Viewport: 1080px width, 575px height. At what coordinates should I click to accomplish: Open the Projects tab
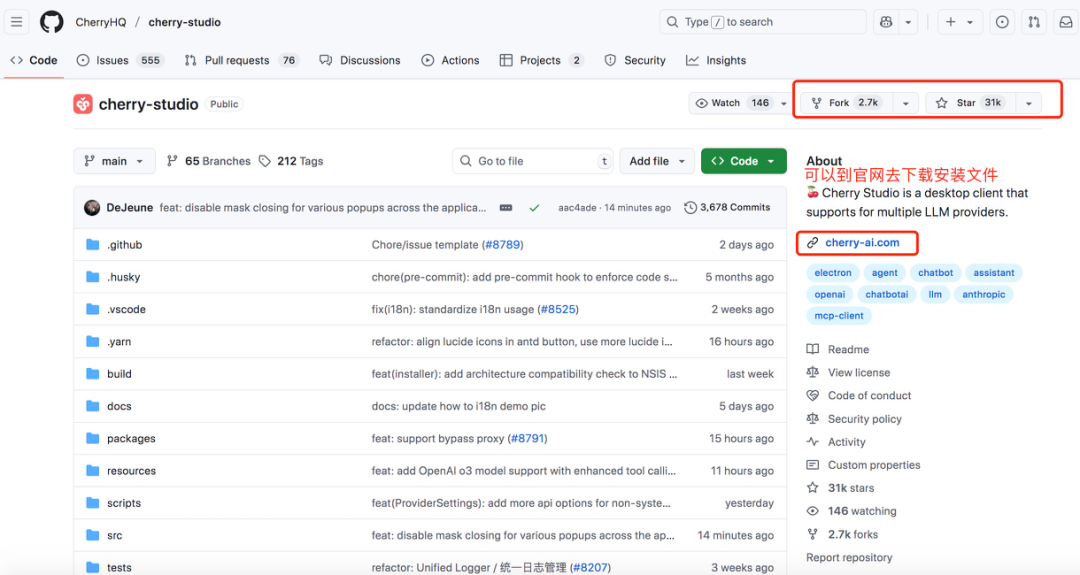coord(541,61)
